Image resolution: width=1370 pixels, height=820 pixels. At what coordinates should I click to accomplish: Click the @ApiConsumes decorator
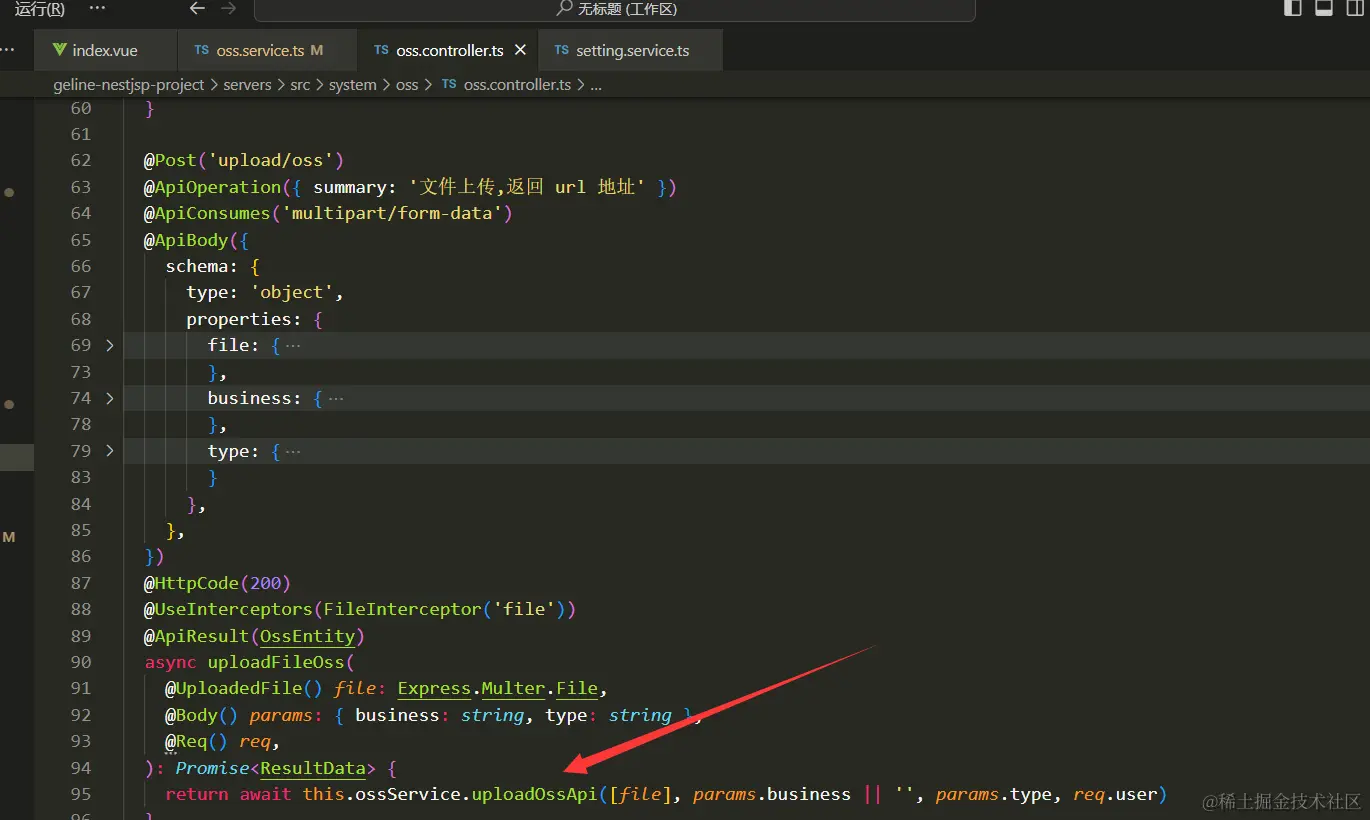[208, 213]
